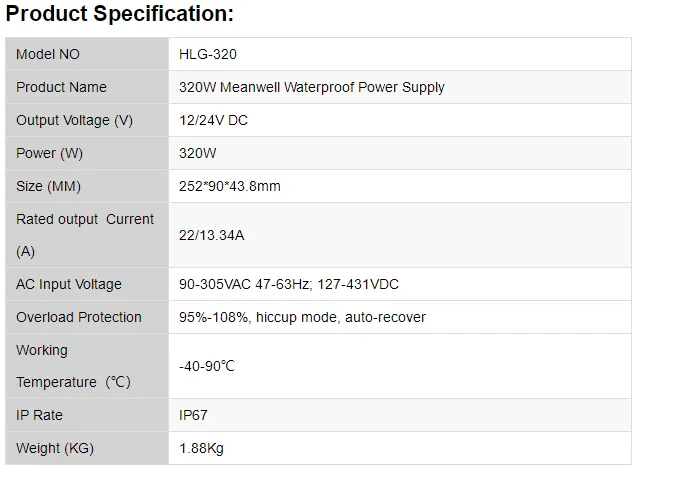Viewport: 673px width, 483px height.
Task: Click the IP67 rating value
Action: pyautogui.click(x=193, y=415)
